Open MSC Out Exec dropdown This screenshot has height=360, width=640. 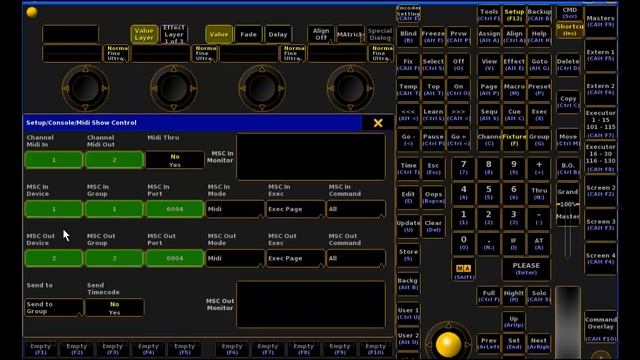296,258
